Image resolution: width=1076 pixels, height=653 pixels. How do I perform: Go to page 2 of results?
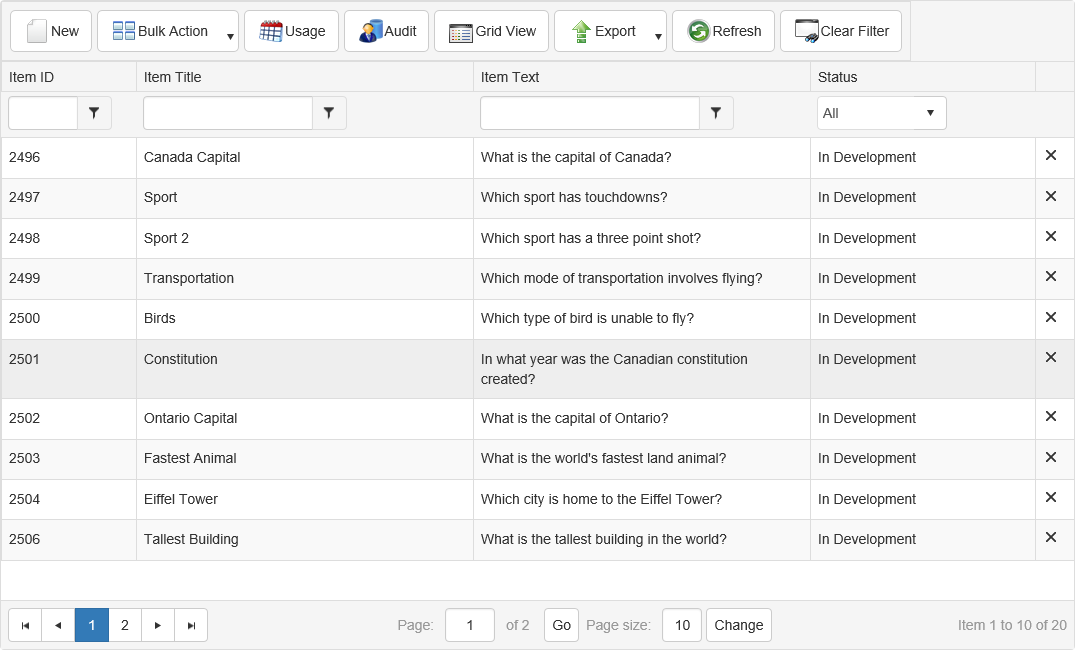click(x=125, y=625)
